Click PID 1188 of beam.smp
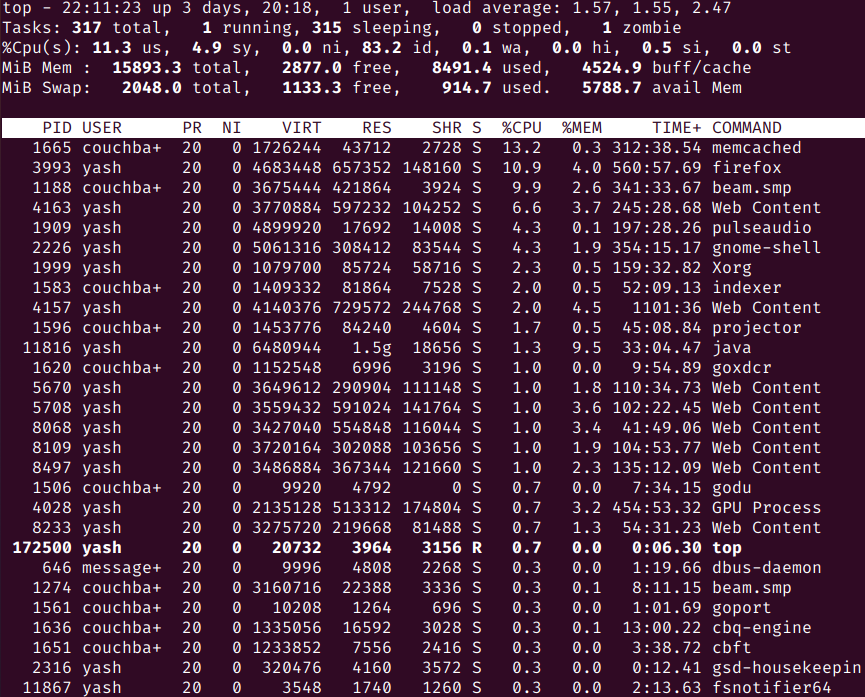This screenshot has width=865, height=697. pyautogui.click(x=52, y=188)
